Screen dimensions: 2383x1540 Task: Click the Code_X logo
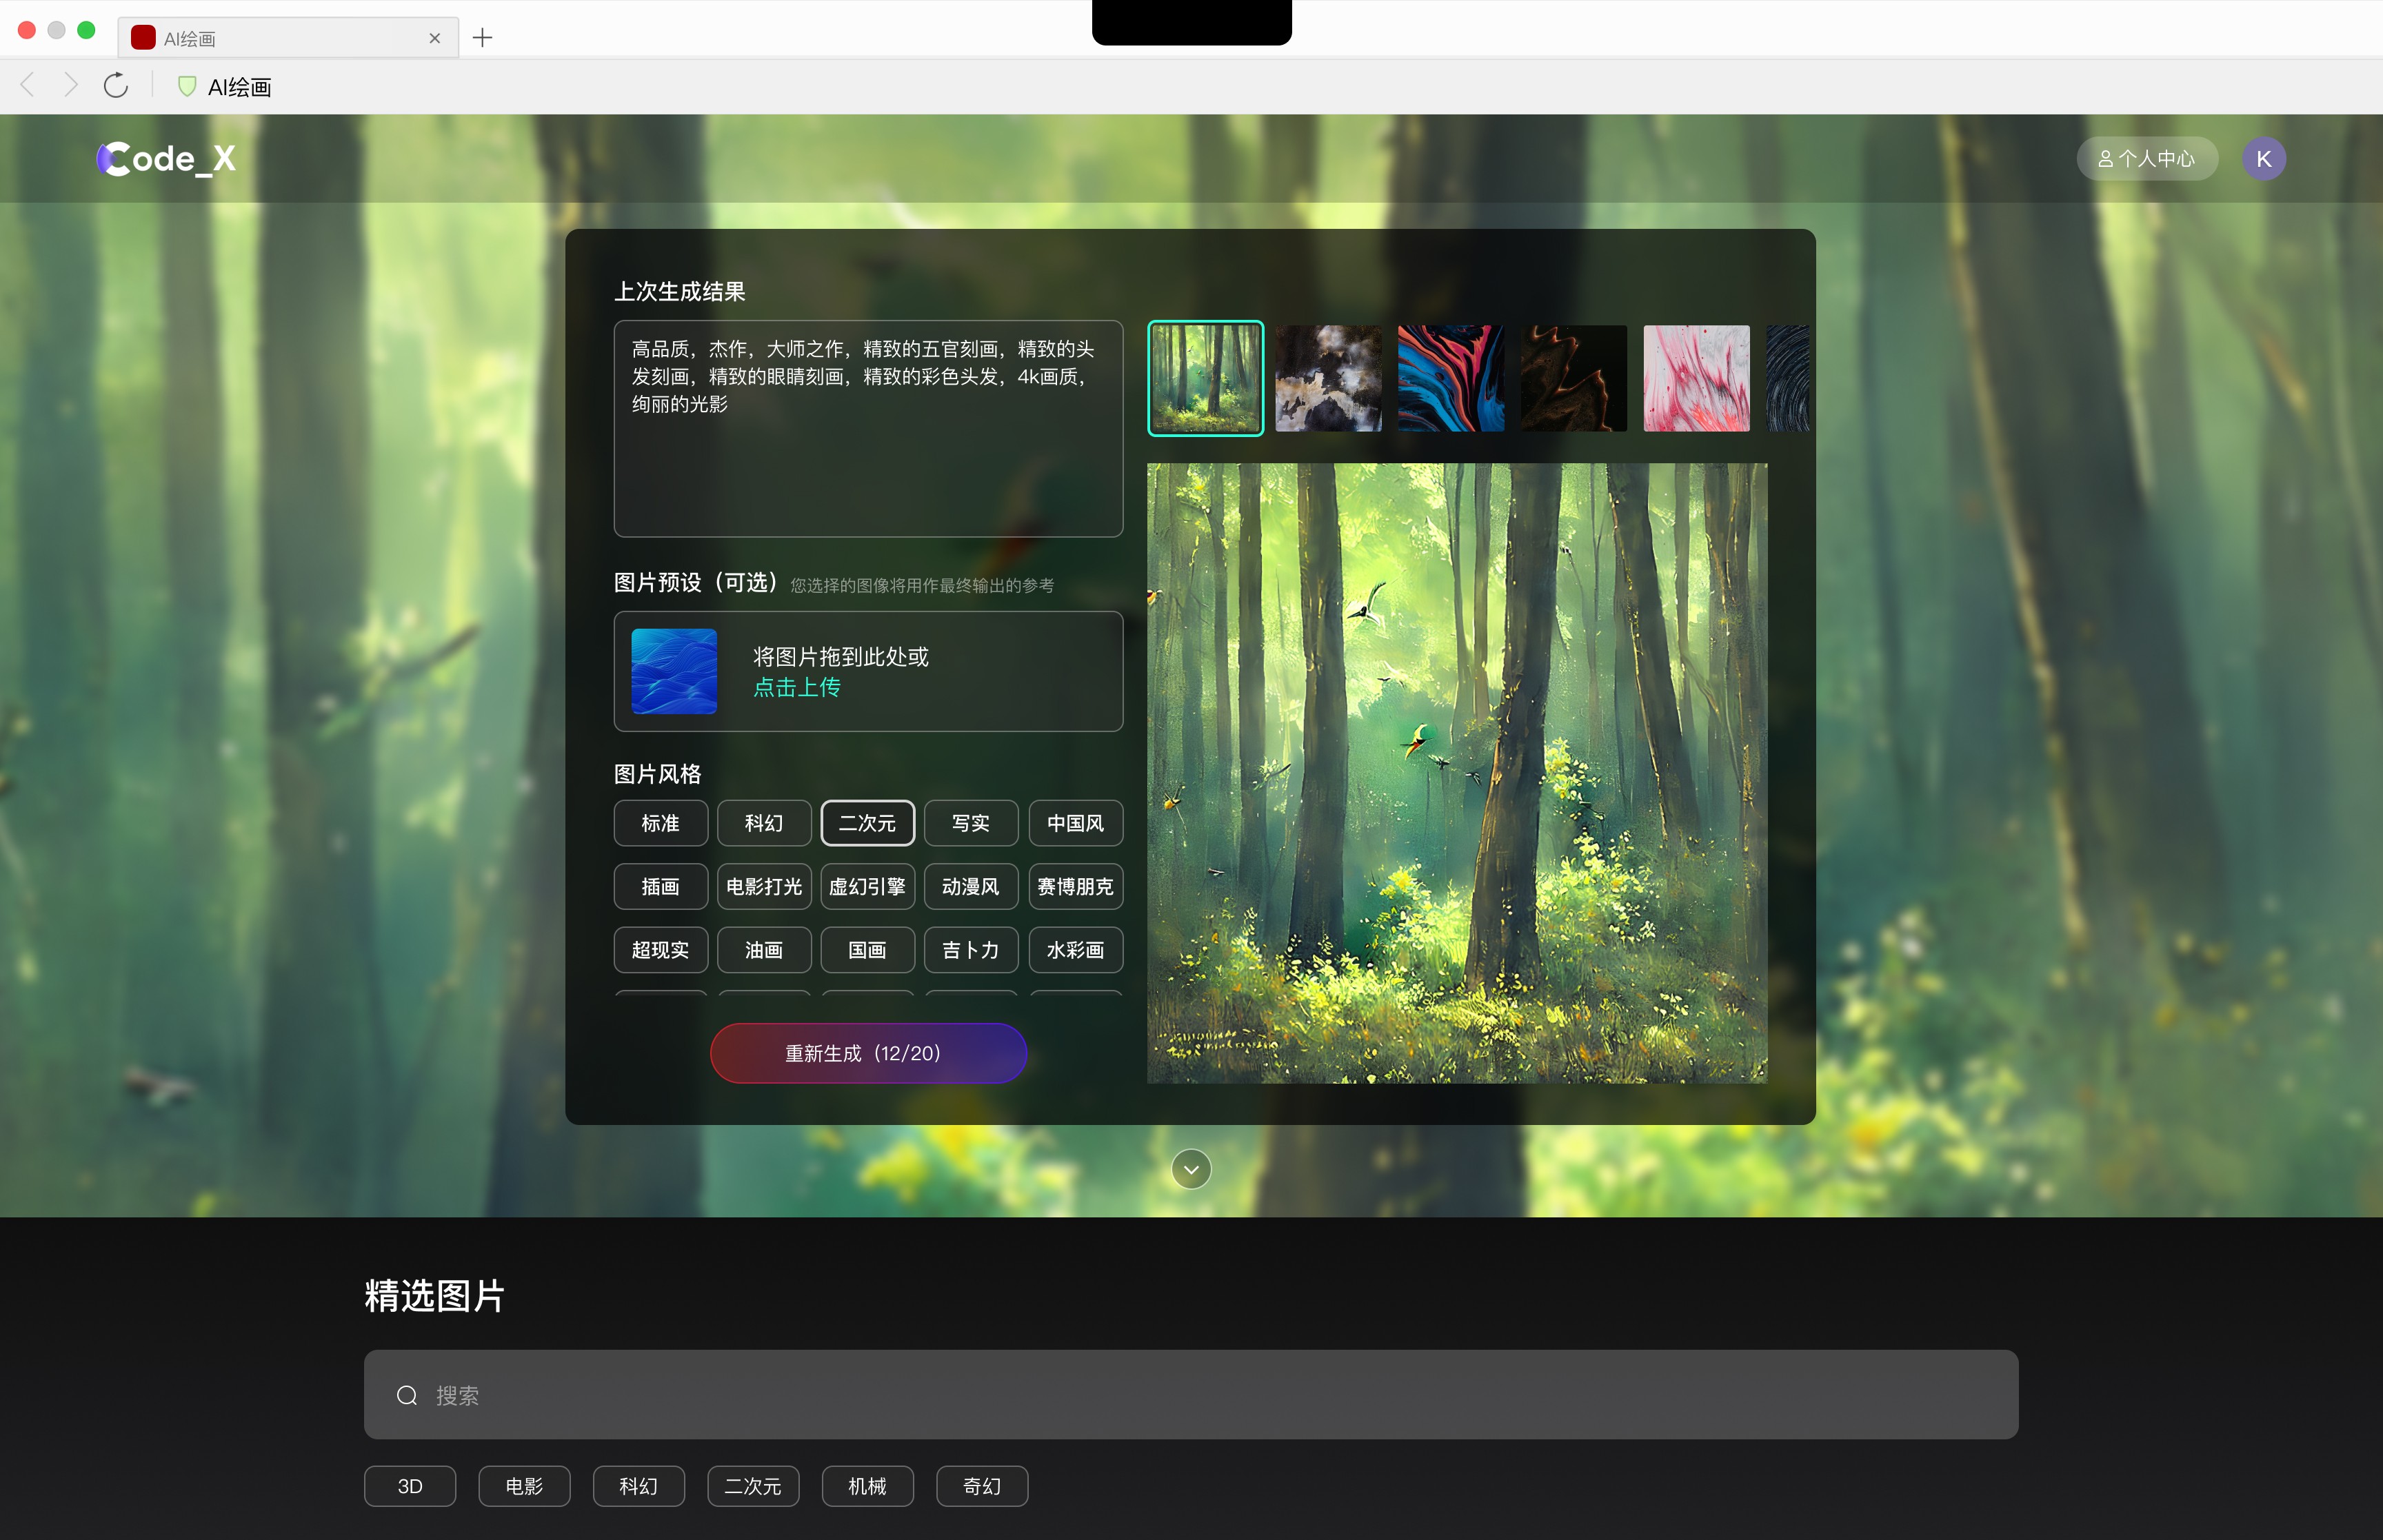(166, 158)
